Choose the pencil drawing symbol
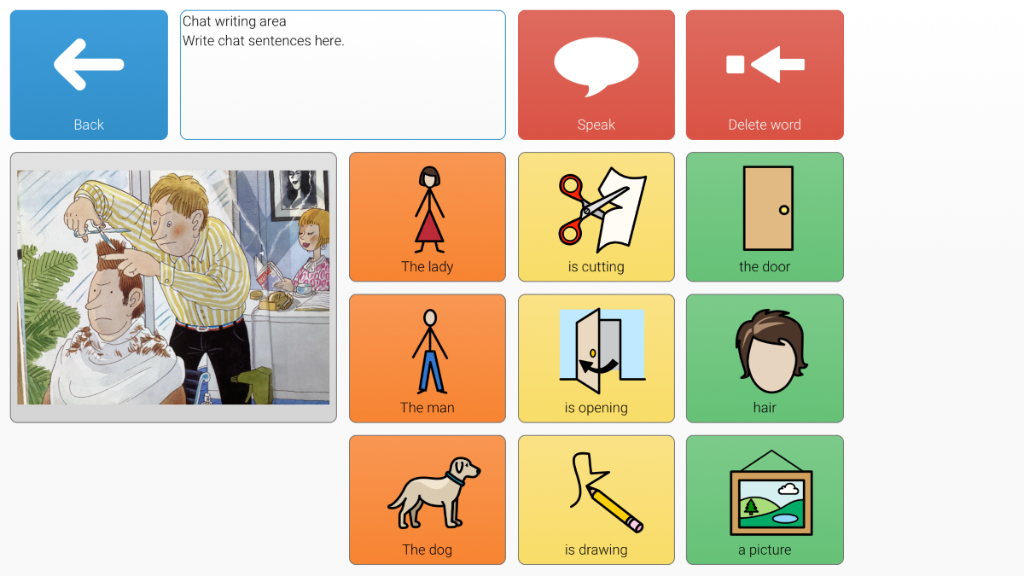Image resolution: width=1024 pixels, height=576 pixels. [606, 492]
